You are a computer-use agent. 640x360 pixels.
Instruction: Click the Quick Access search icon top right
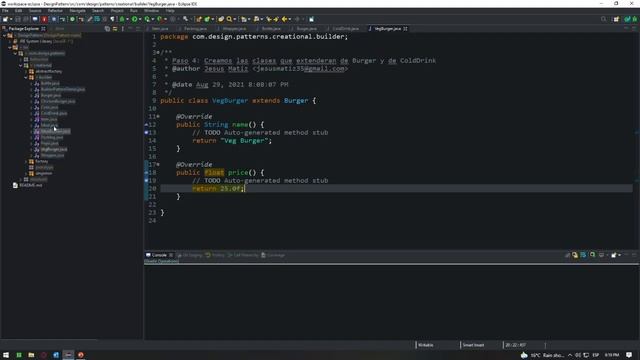point(604,19)
